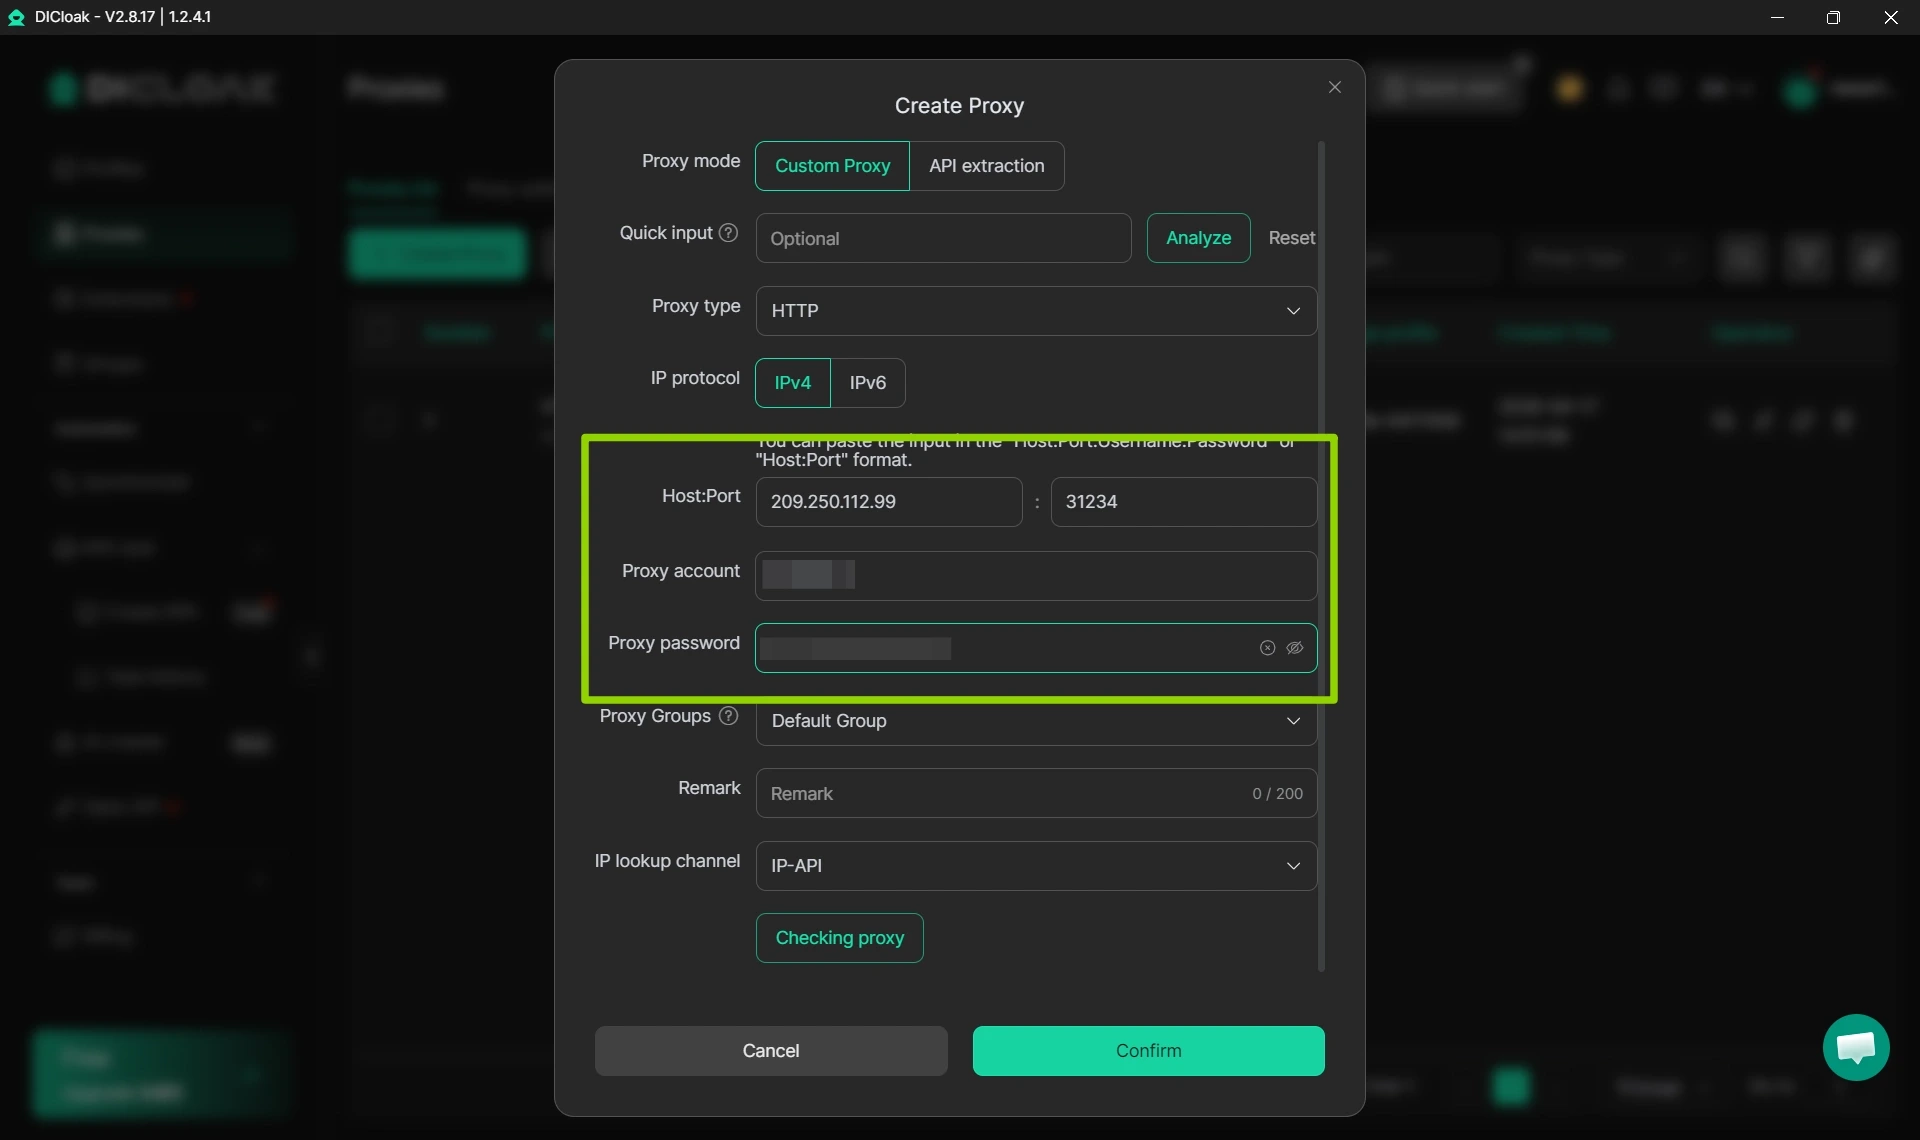This screenshot has width=1920, height=1140.
Task: Switch to API extraction proxy mode
Action: [986, 166]
